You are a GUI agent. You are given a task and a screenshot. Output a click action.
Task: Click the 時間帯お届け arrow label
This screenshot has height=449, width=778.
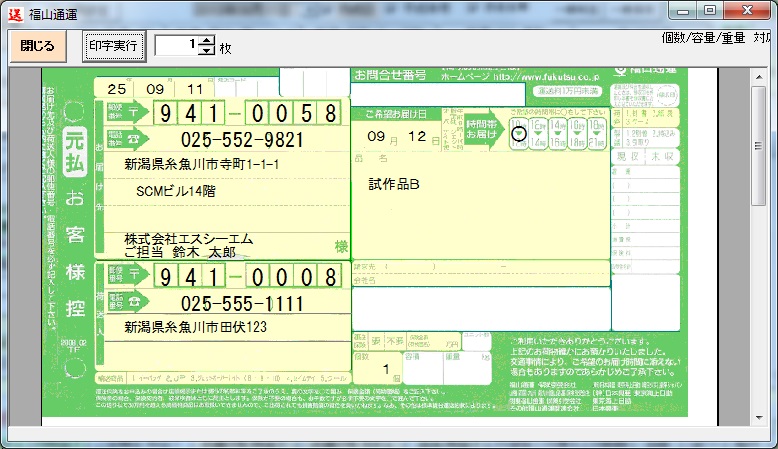pyautogui.click(x=483, y=129)
